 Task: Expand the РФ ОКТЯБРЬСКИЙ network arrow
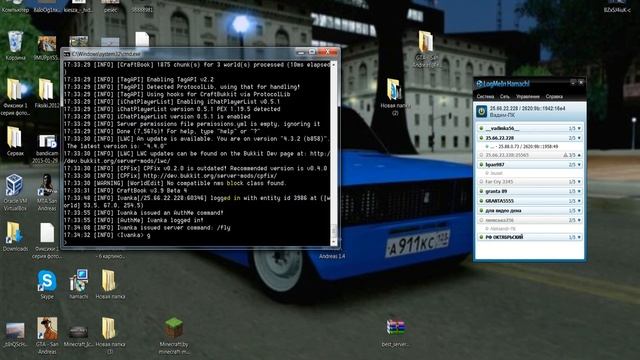point(579,237)
